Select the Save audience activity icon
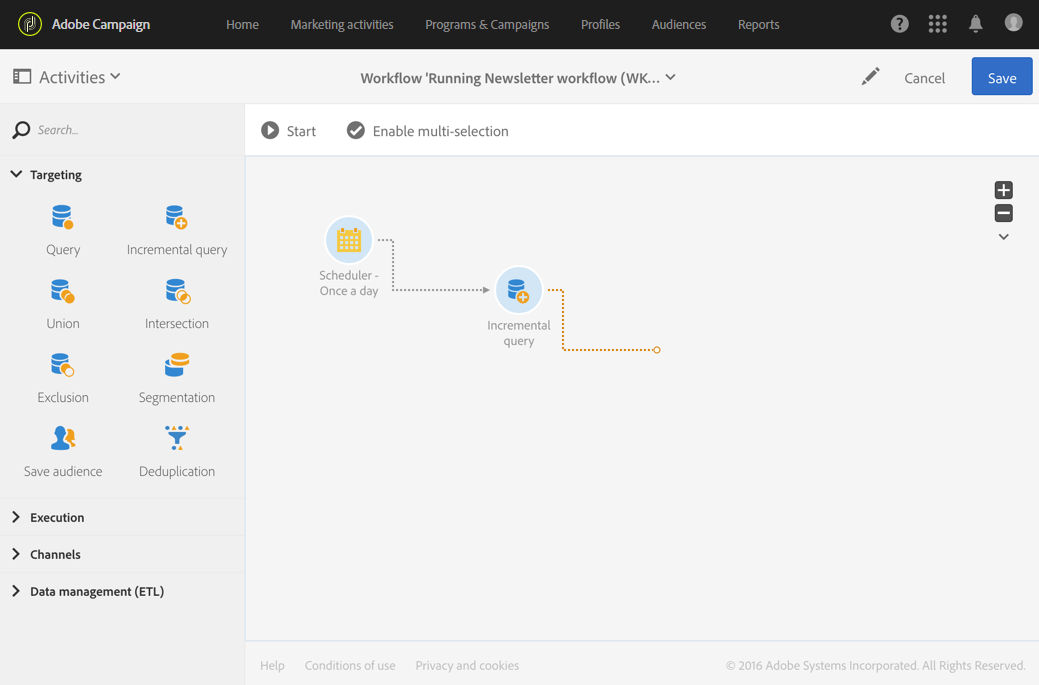This screenshot has height=685, width=1039. click(x=62, y=439)
